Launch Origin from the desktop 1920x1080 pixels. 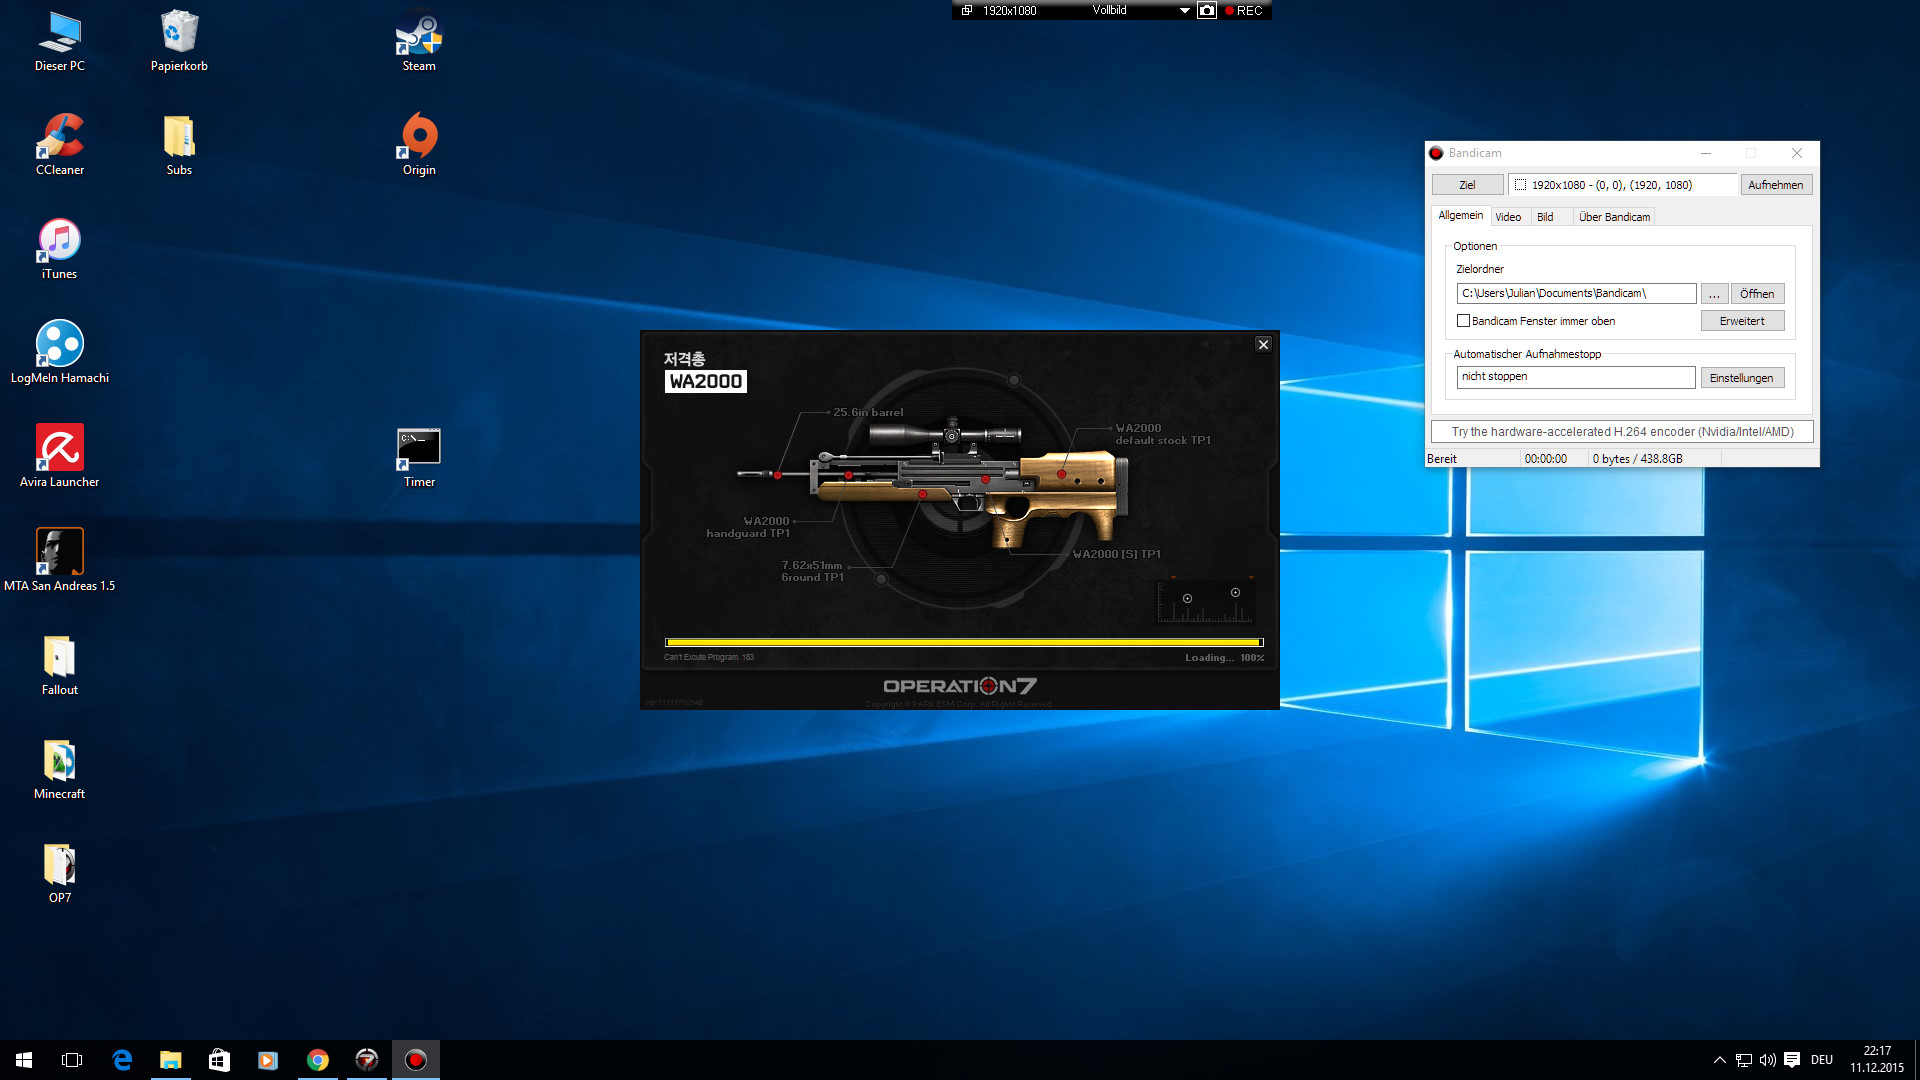[419, 145]
